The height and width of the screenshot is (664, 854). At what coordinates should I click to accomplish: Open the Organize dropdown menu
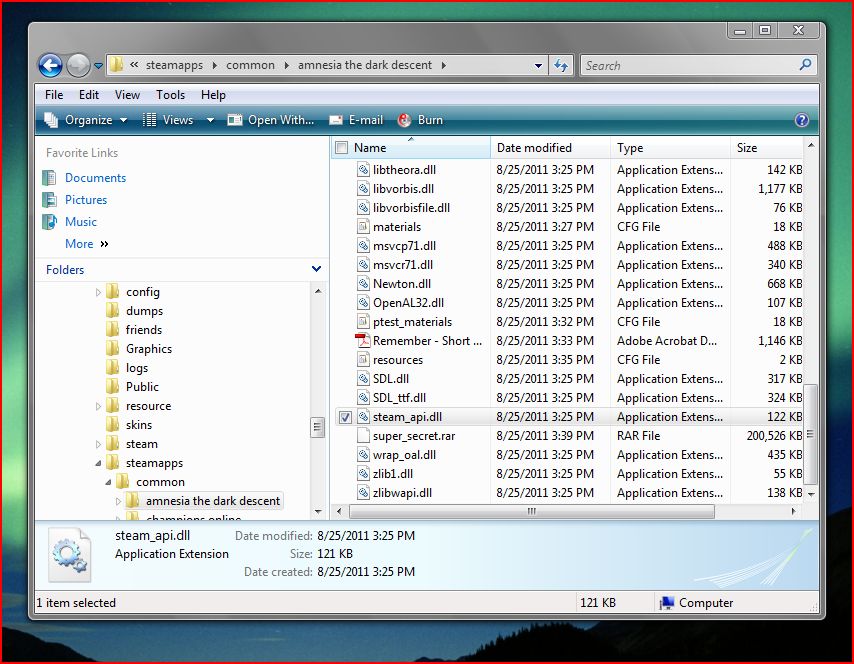[87, 120]
